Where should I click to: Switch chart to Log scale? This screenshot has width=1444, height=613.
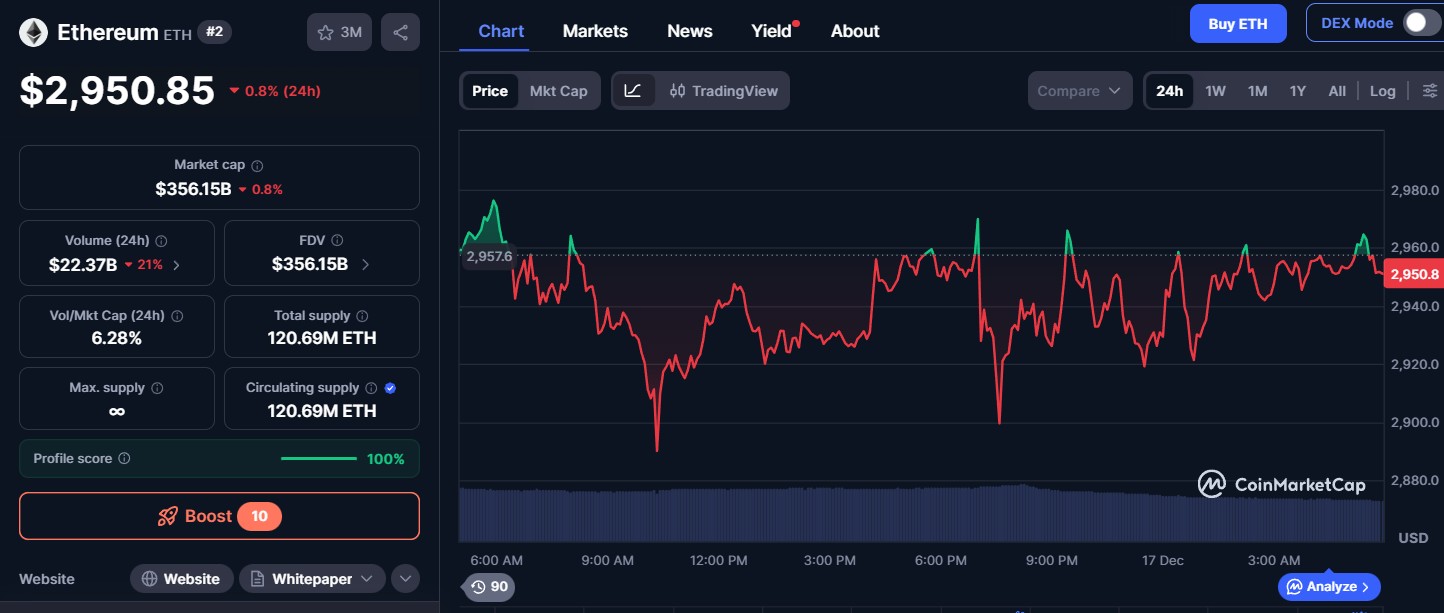tap(1383, 90)
